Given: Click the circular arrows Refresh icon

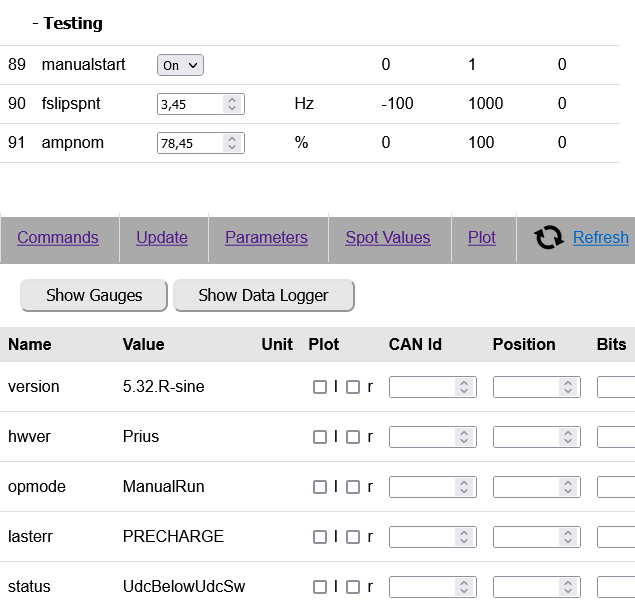Looking at the screenshot, I should (549, 238).
